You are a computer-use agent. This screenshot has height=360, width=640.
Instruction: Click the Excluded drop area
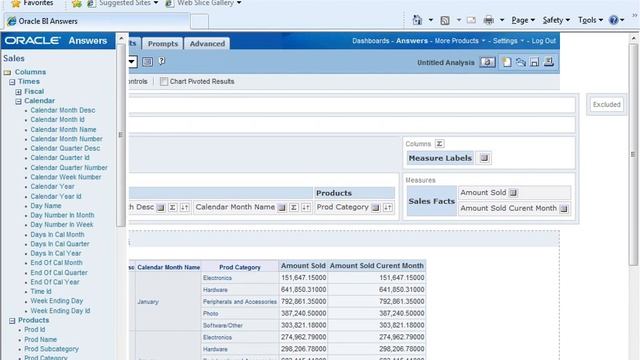tap(607, 104)
